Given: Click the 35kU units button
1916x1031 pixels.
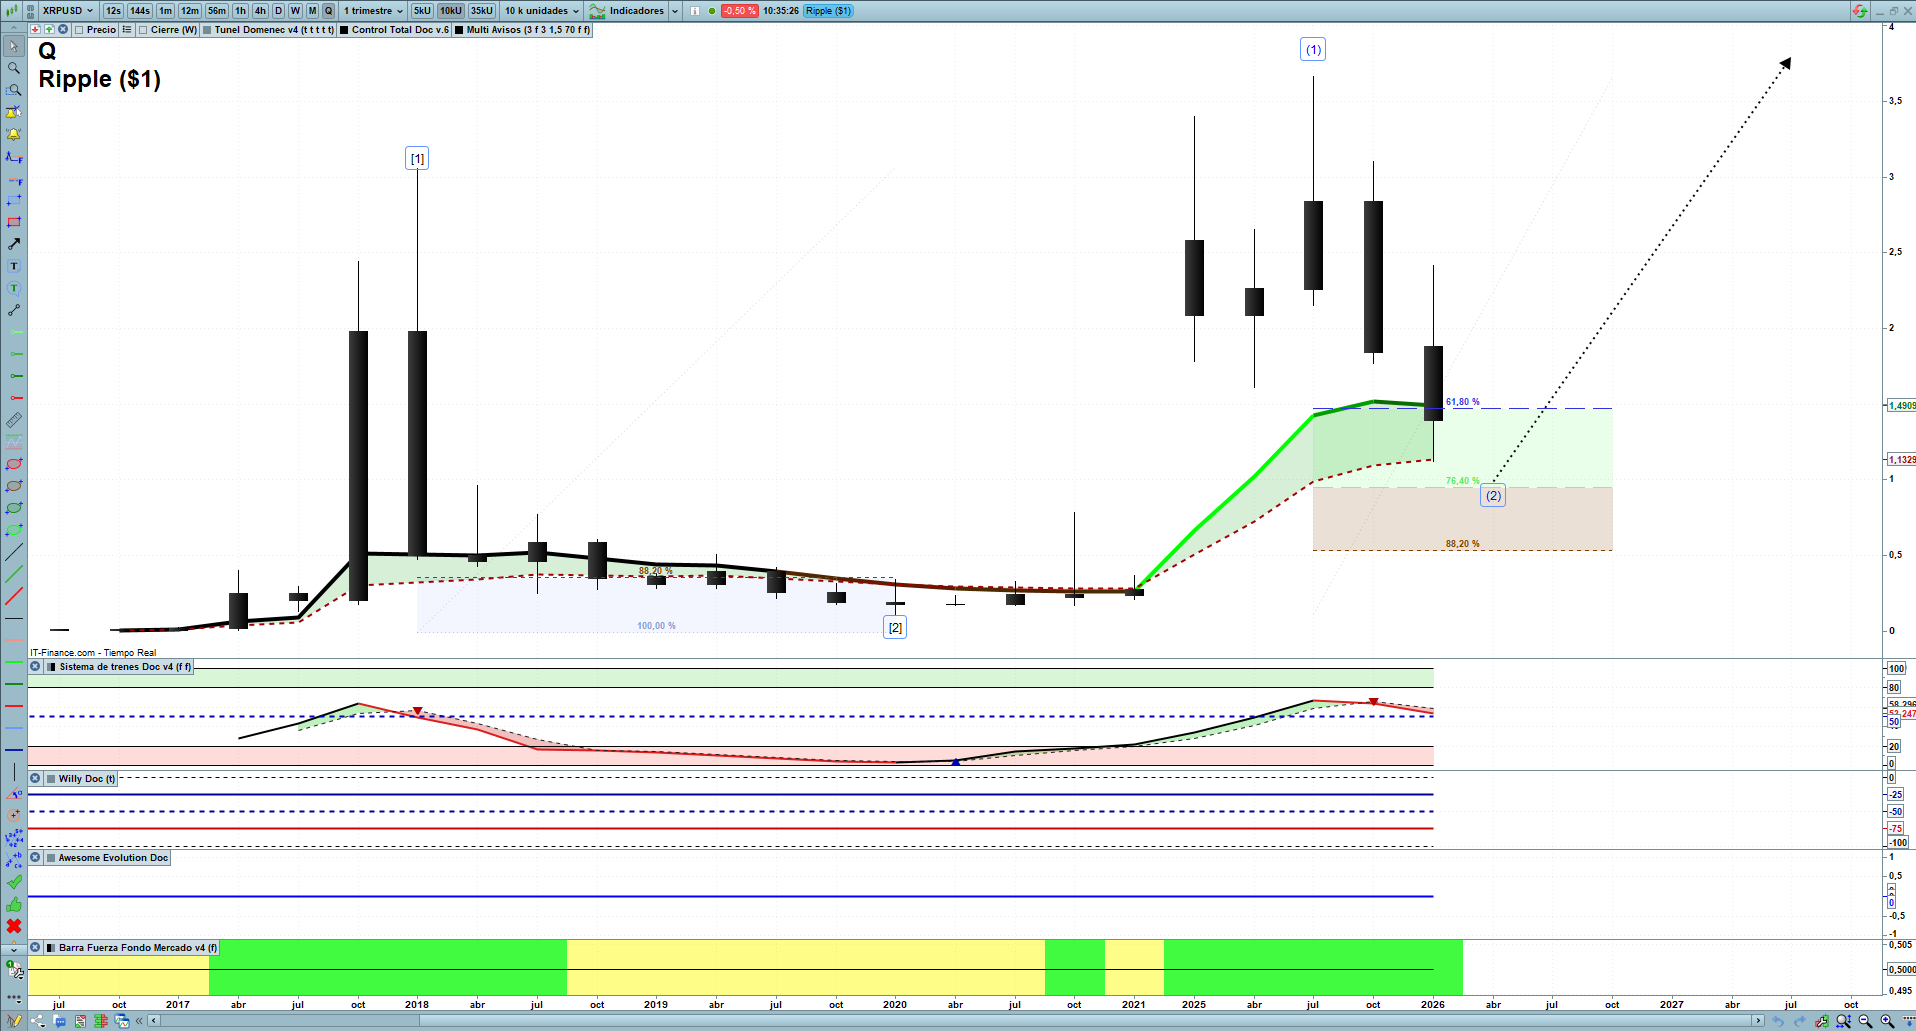Looking at the screenshot, I should tap(482, 11).
